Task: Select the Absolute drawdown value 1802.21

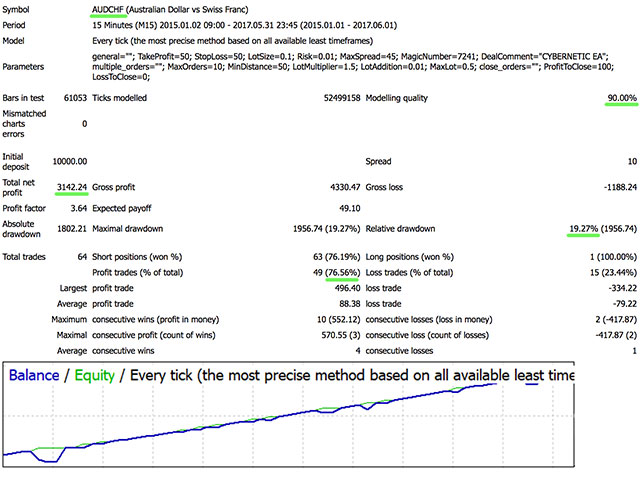Action: (66, 229)
